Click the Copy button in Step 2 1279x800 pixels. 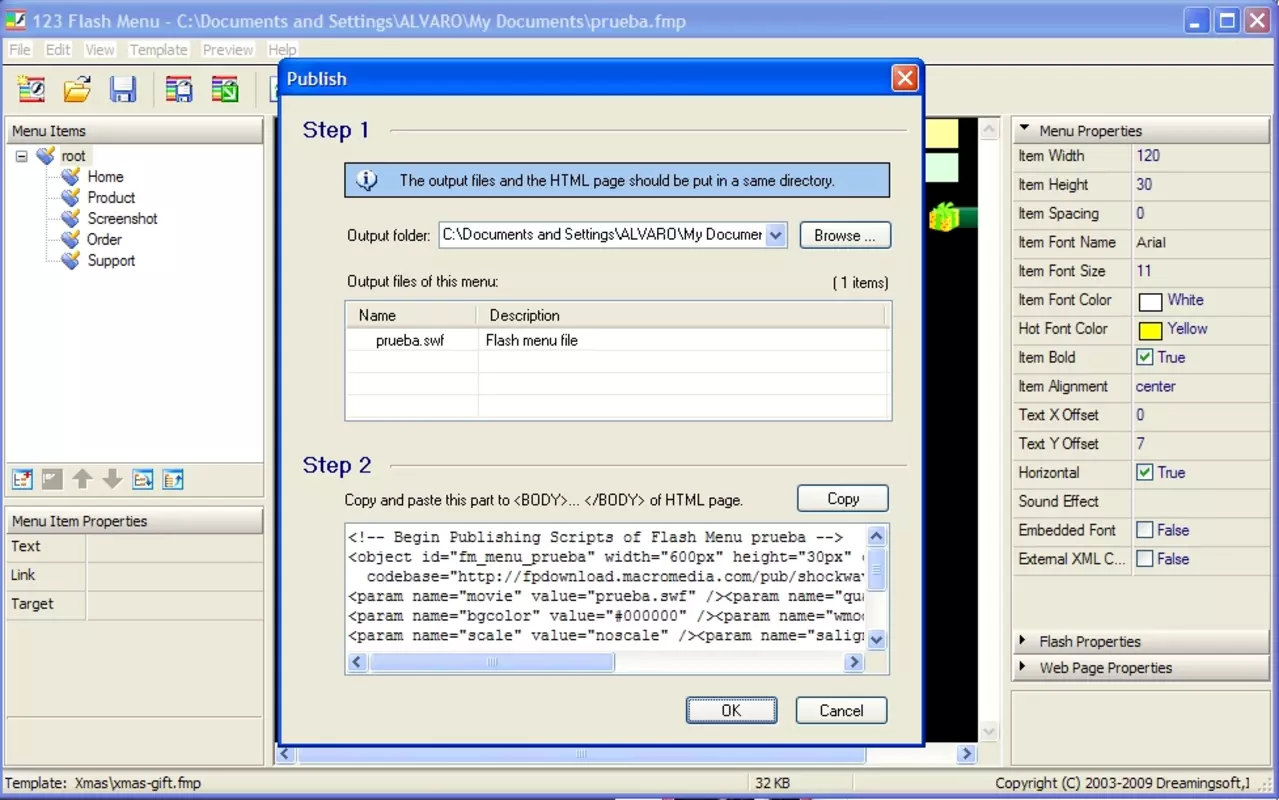(843, 498)
